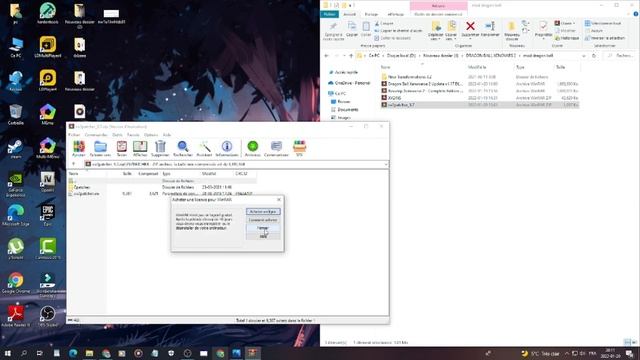Switch to Partage tab in Explorer

tap(371, 14)
